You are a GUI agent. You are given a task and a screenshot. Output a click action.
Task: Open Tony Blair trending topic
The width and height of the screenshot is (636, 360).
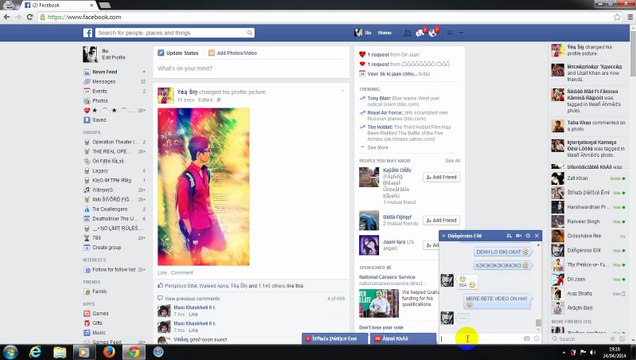(379, 98)
